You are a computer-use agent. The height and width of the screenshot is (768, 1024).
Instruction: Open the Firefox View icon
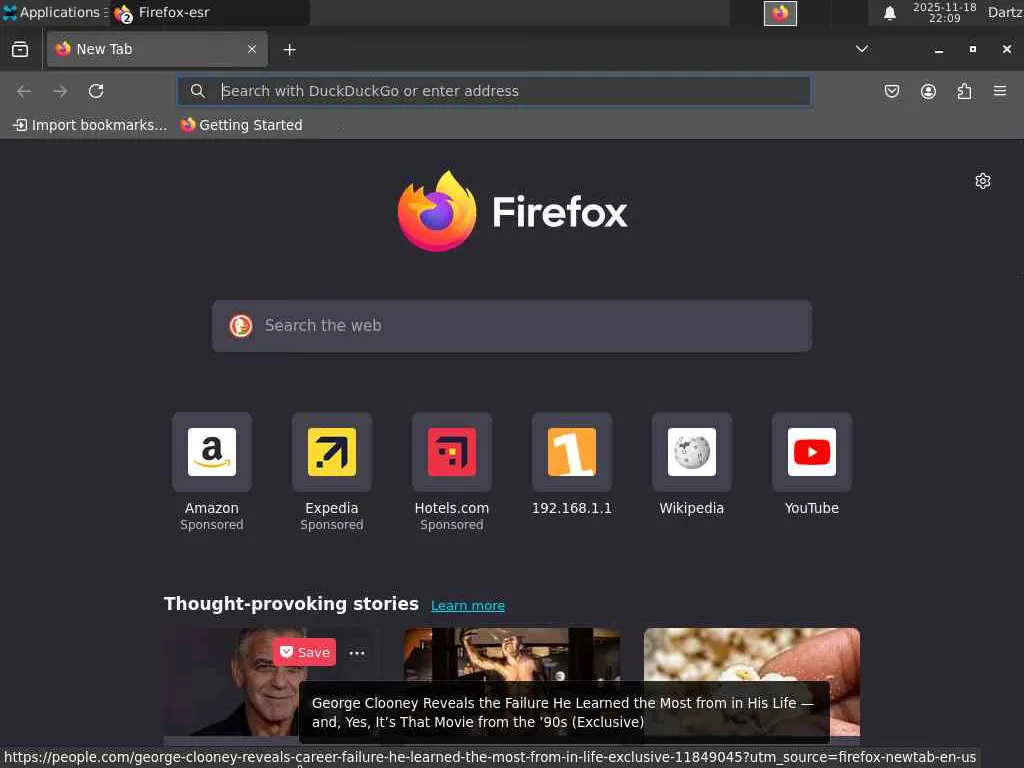[20, 50]
